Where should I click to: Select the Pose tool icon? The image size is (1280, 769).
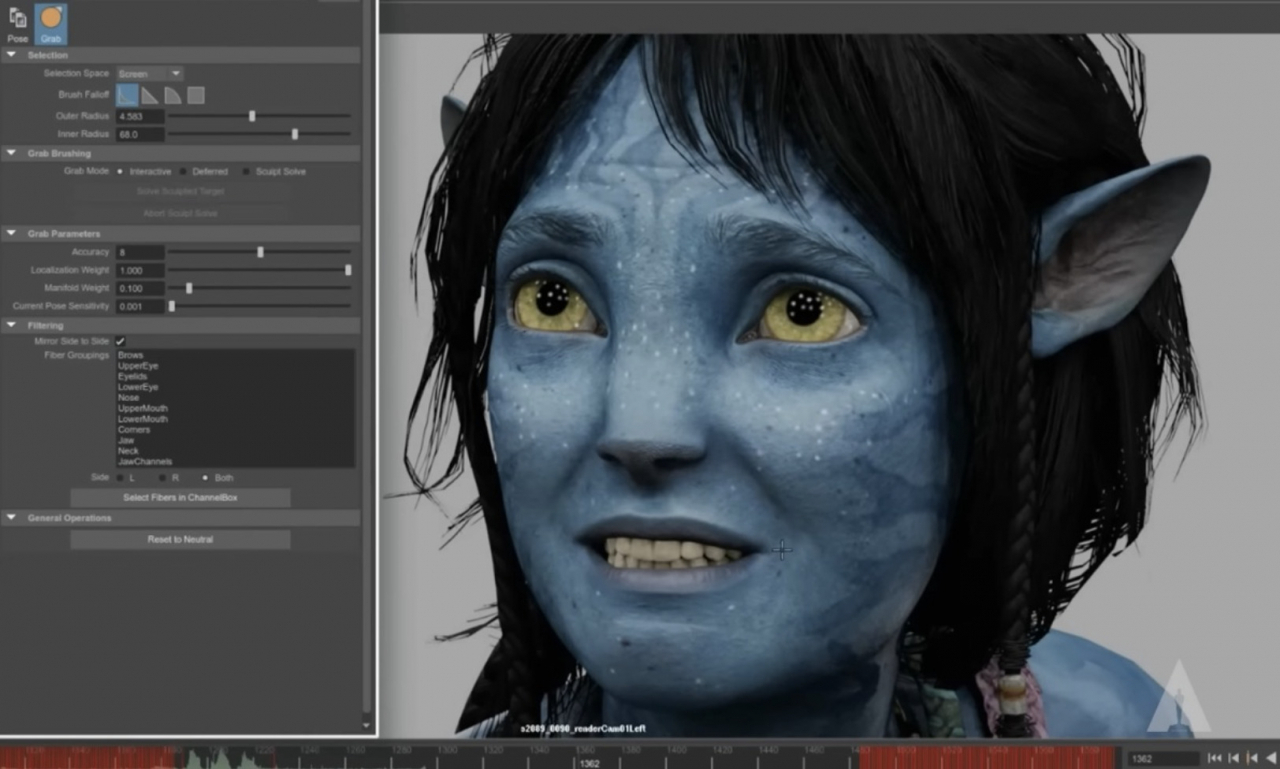(x=17, y=18)
